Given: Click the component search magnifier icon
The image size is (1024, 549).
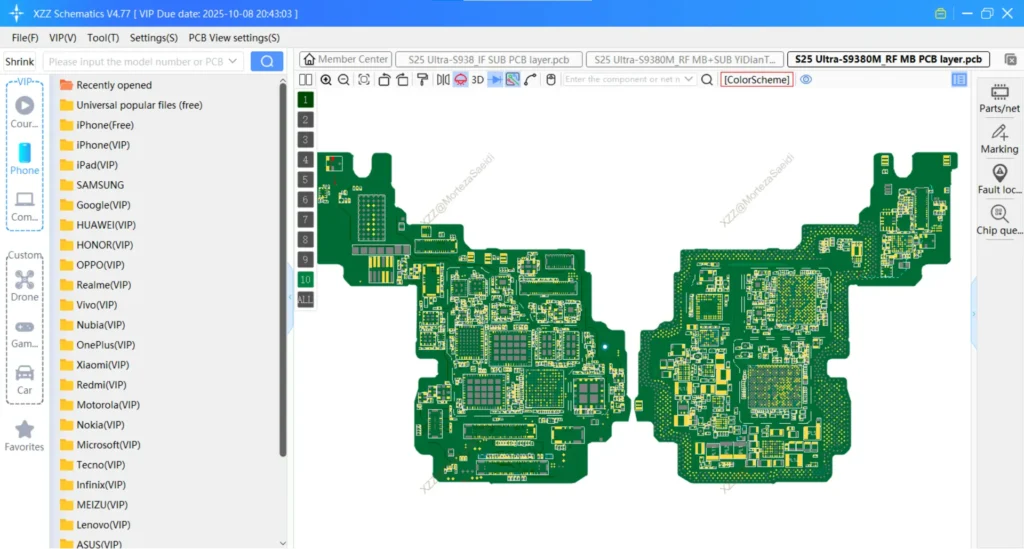Looking at the screenshot, I should pyautogui.click(x=707, y=80).
